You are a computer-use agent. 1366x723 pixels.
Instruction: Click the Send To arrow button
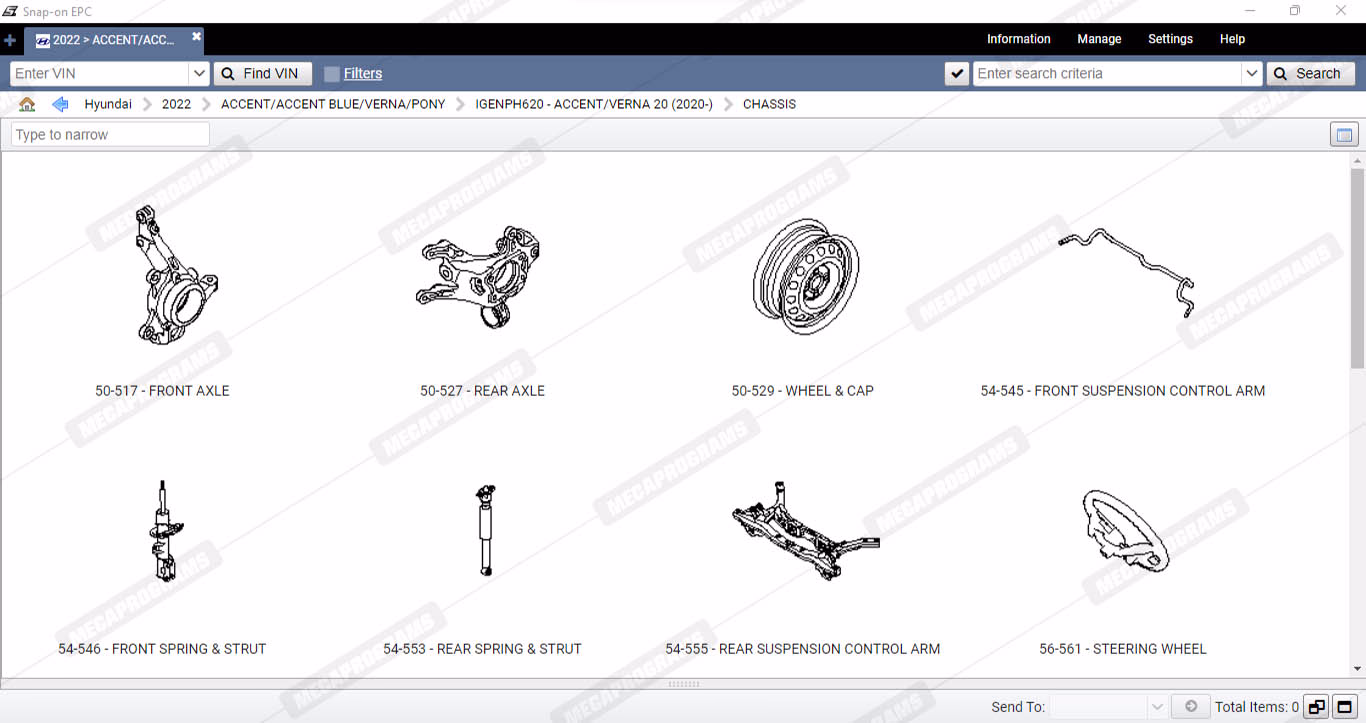click(1190, 707)
